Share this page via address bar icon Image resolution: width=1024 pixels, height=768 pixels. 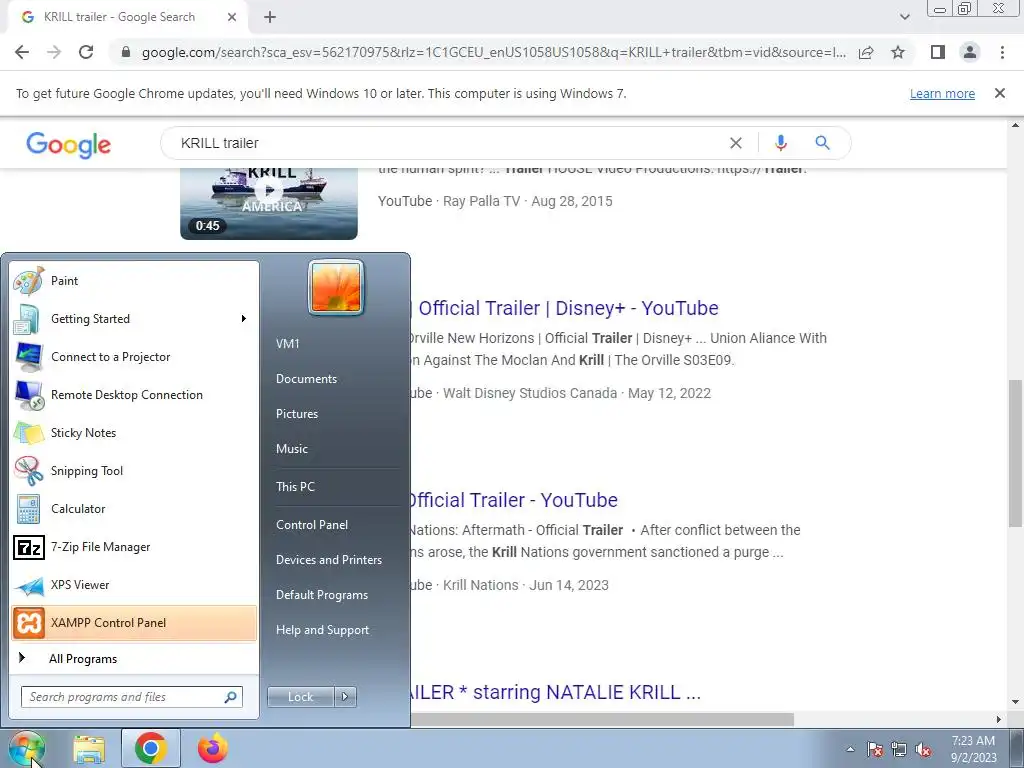(866, 52)
